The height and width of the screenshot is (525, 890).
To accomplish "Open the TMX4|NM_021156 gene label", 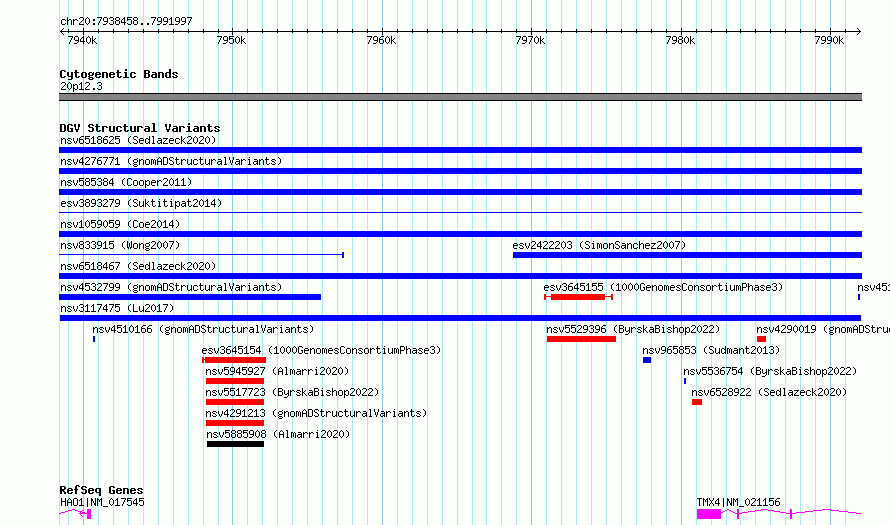I will tap(738, 502).
